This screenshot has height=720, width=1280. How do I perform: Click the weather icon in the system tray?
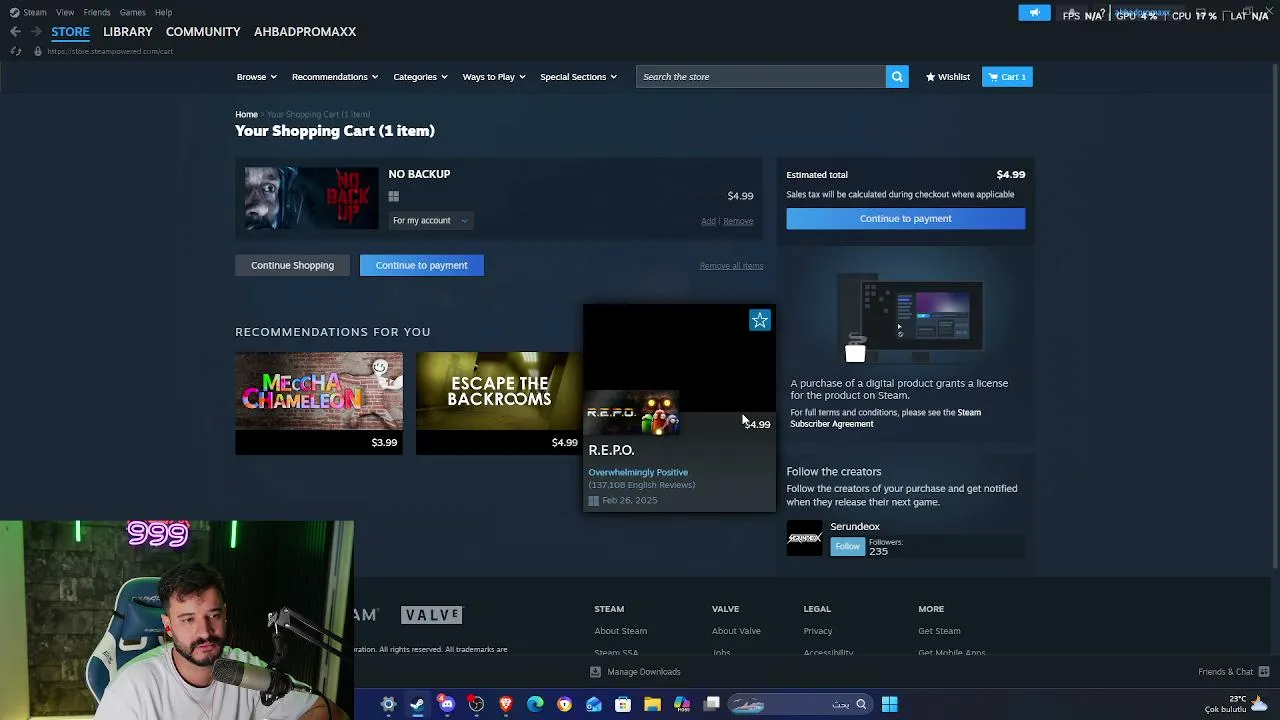coord(1259,702)
